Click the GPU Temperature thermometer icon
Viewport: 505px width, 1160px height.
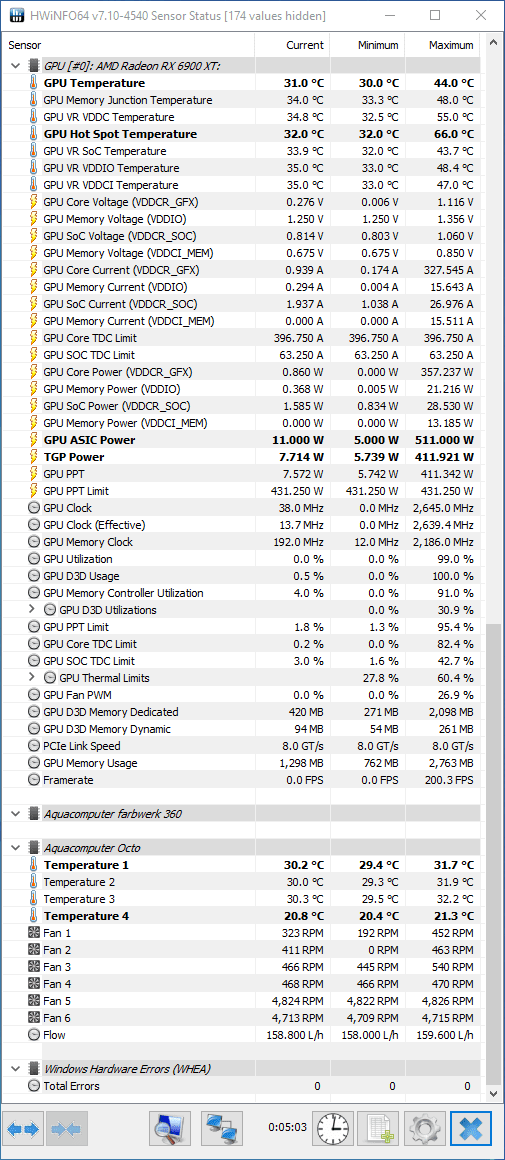[33, 83]
